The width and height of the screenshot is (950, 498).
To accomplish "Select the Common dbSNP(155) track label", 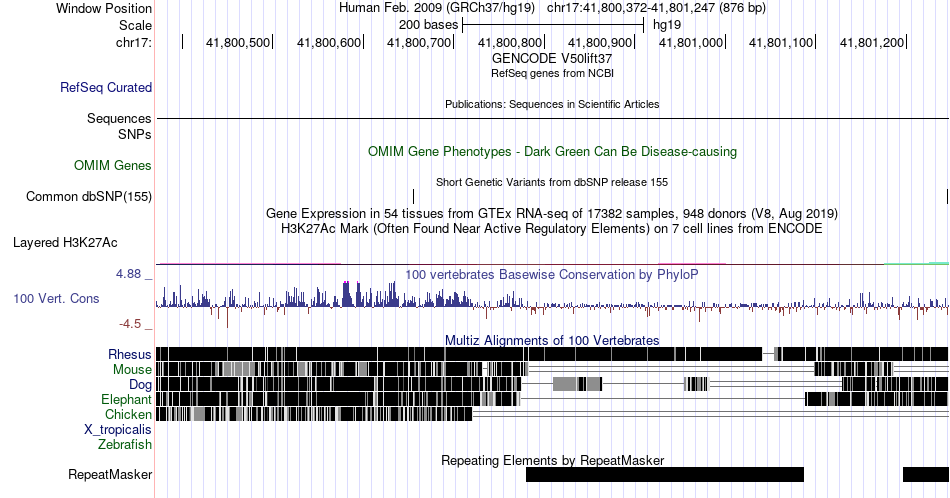I will point(89,196).
